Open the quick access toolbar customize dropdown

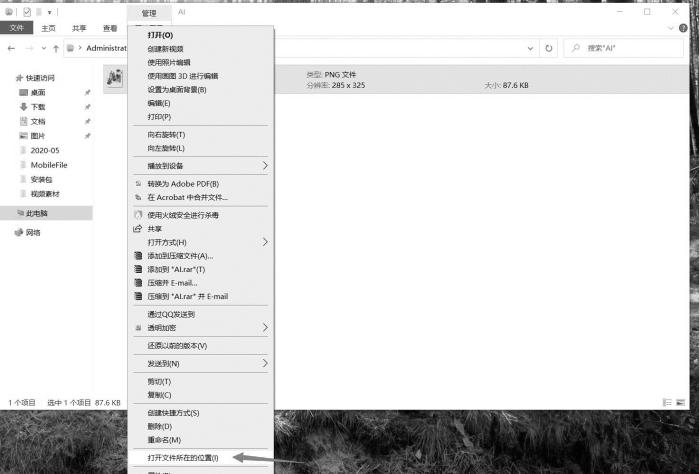click(x=49, y=12)
